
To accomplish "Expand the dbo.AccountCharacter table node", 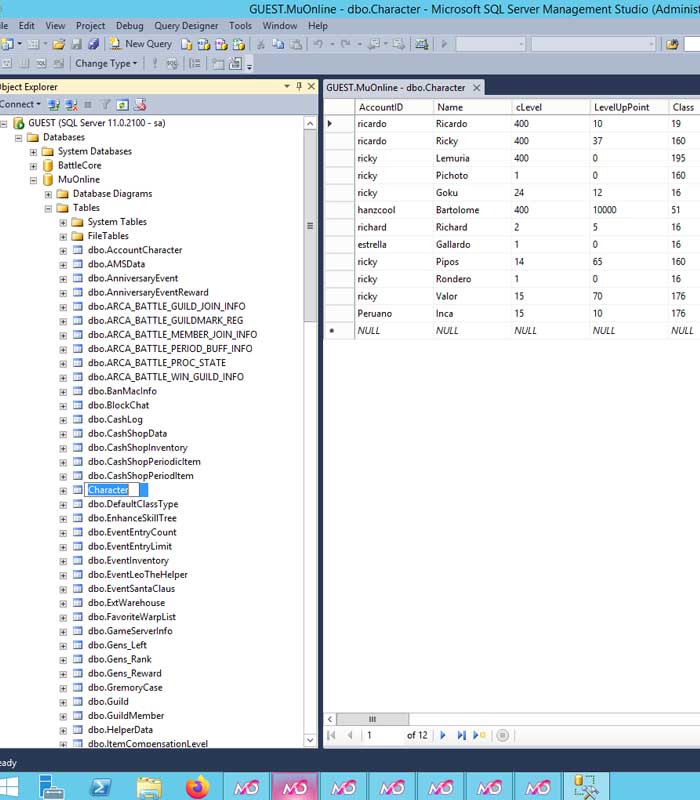I will pyautogui.click(x=63, y=251).
